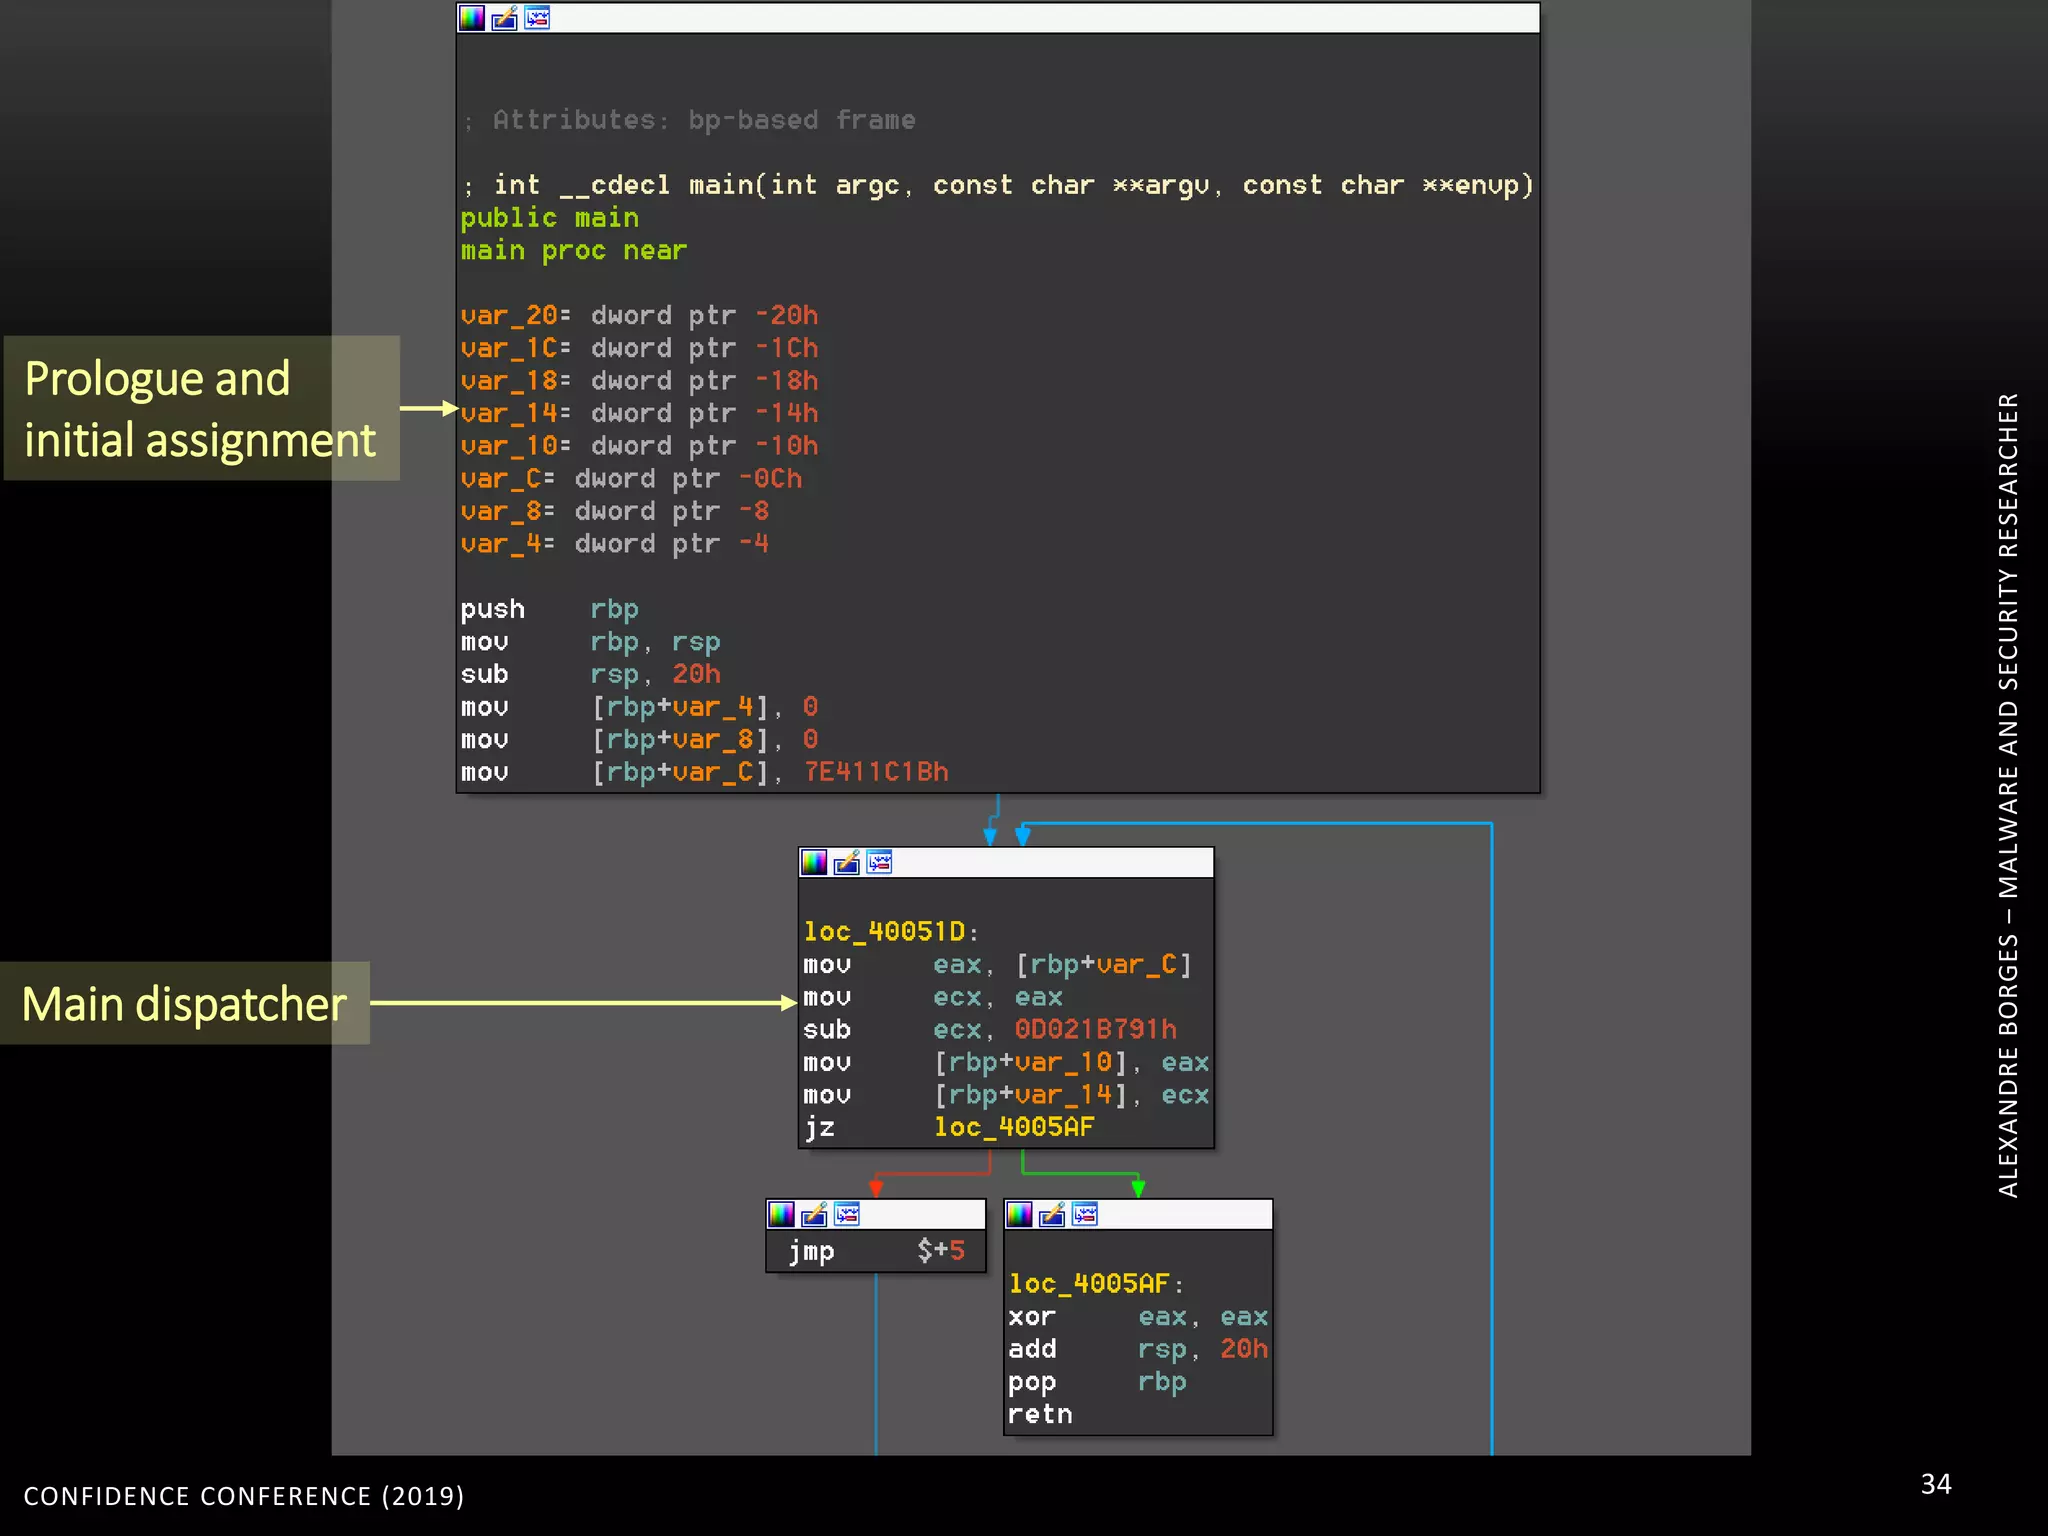2048x1536 pixels.
Task: Select the var_10 variable definition line
Action: pos(640,446)
